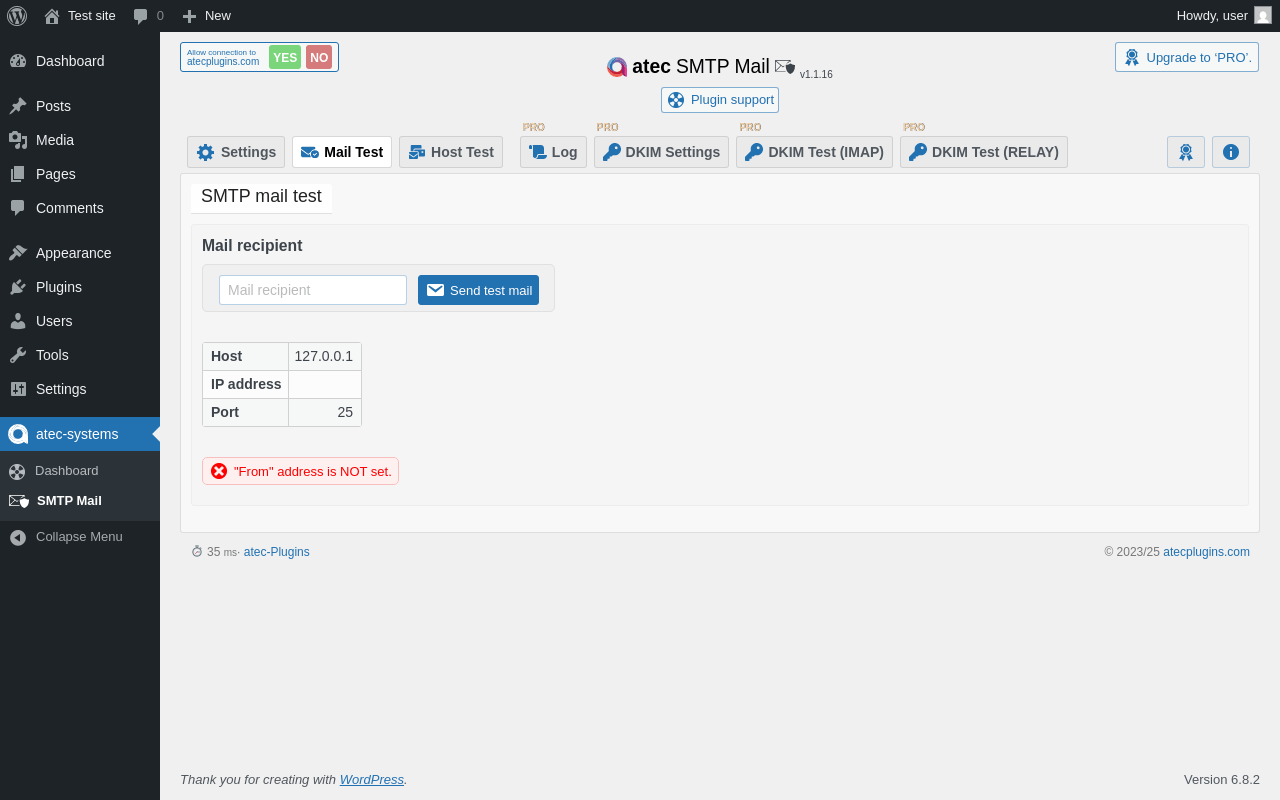Open the Tools menu

click(80, 355)
